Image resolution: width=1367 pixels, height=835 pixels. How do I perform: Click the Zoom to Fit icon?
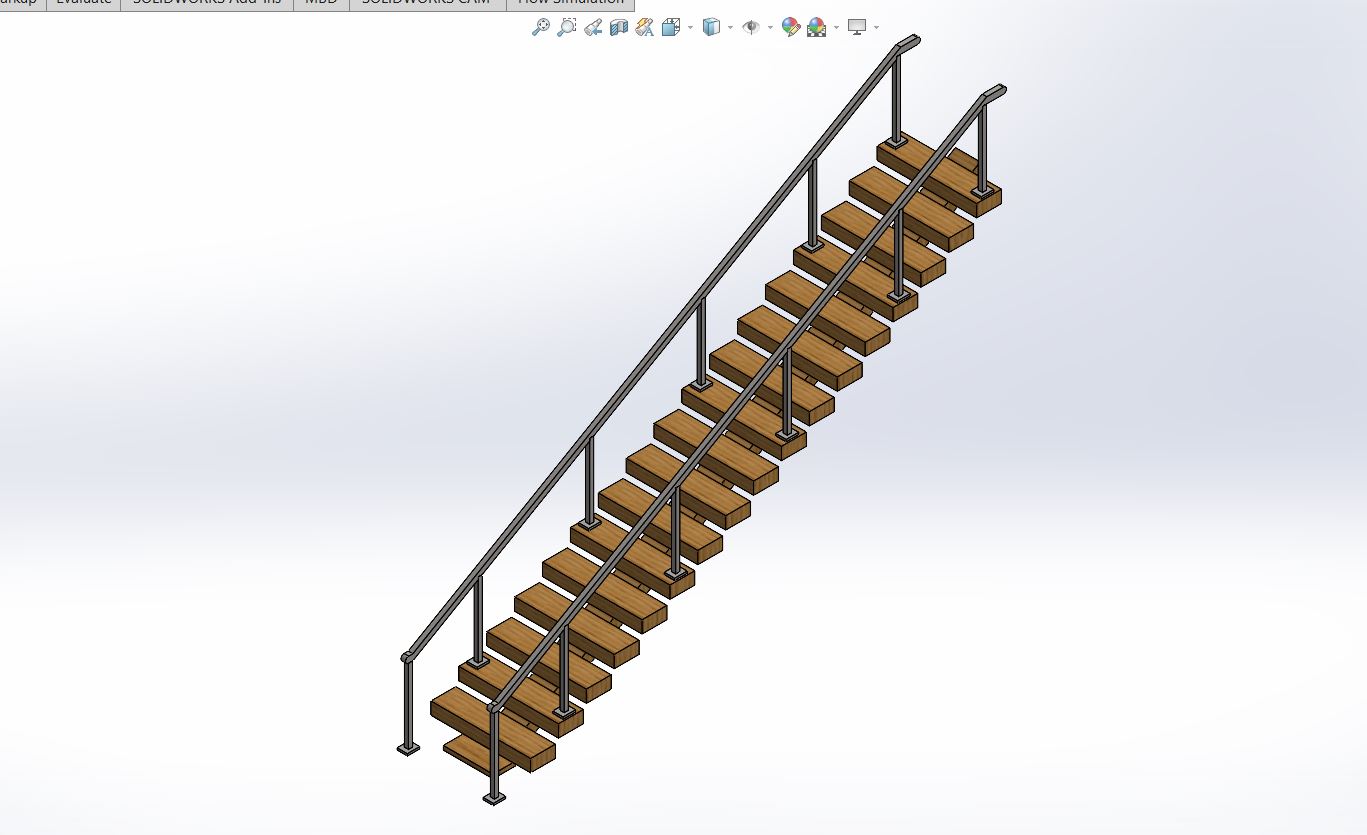click(540, 28)
